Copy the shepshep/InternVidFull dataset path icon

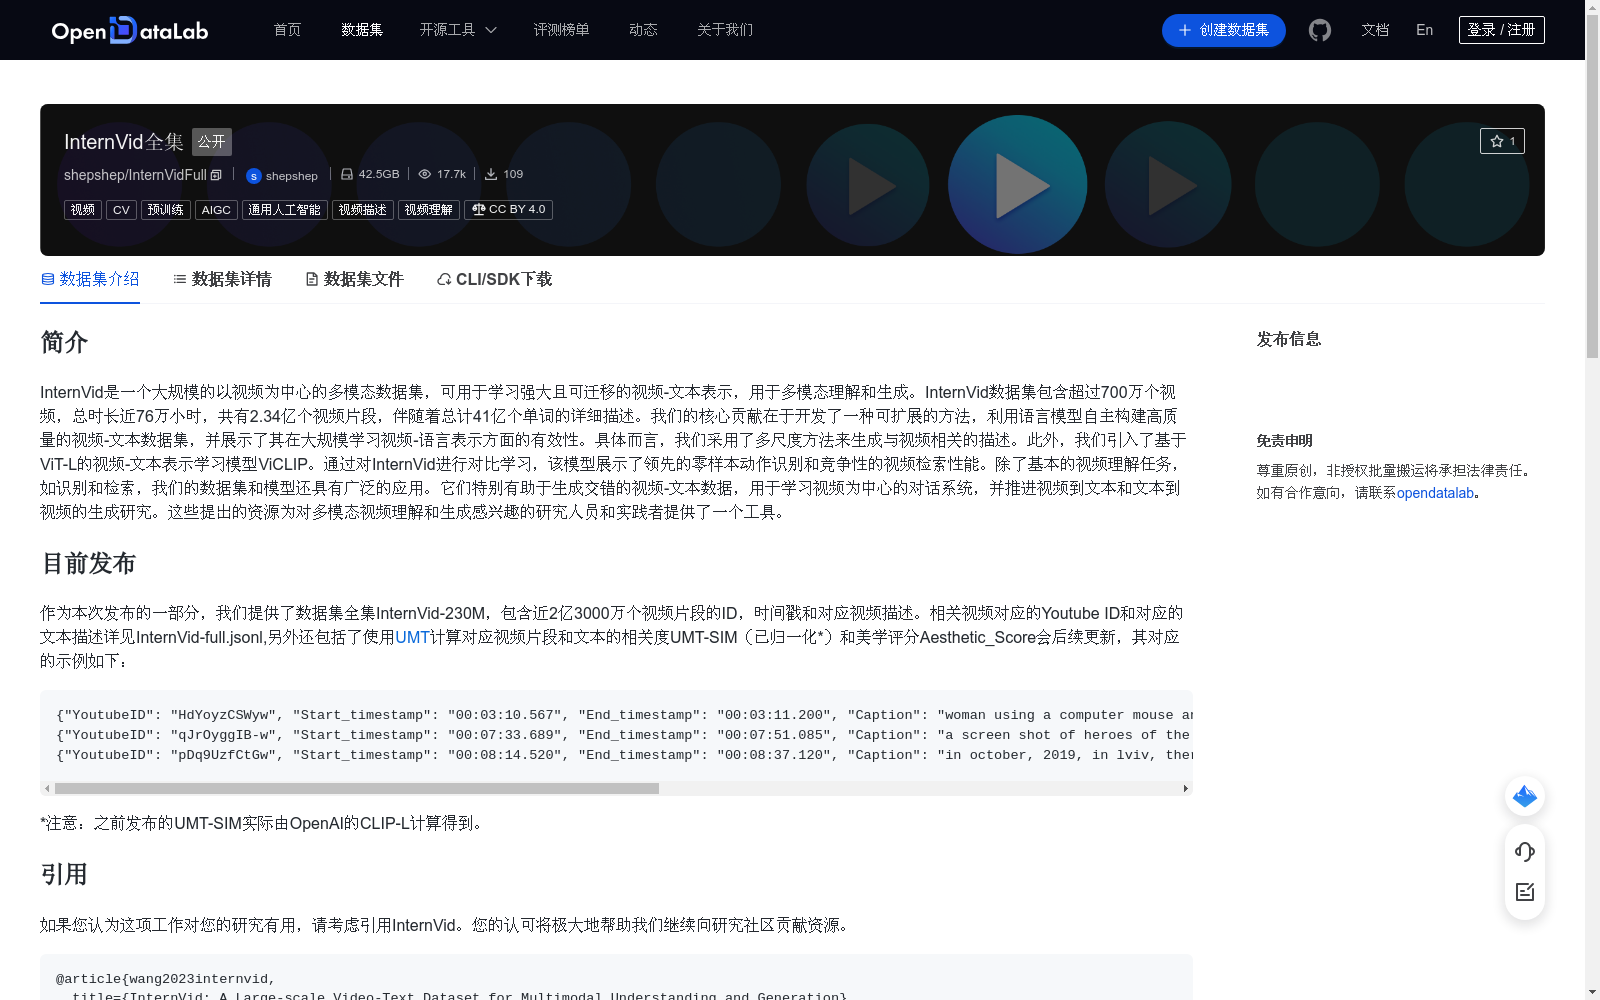click(x=216, y=175)
